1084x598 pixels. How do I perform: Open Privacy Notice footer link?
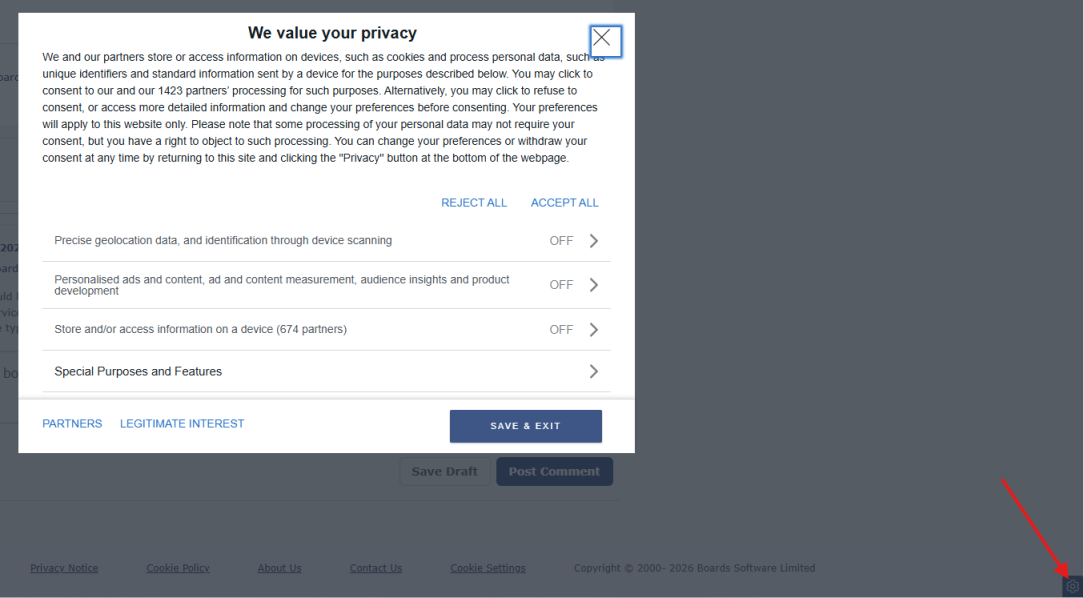point(64,568)
